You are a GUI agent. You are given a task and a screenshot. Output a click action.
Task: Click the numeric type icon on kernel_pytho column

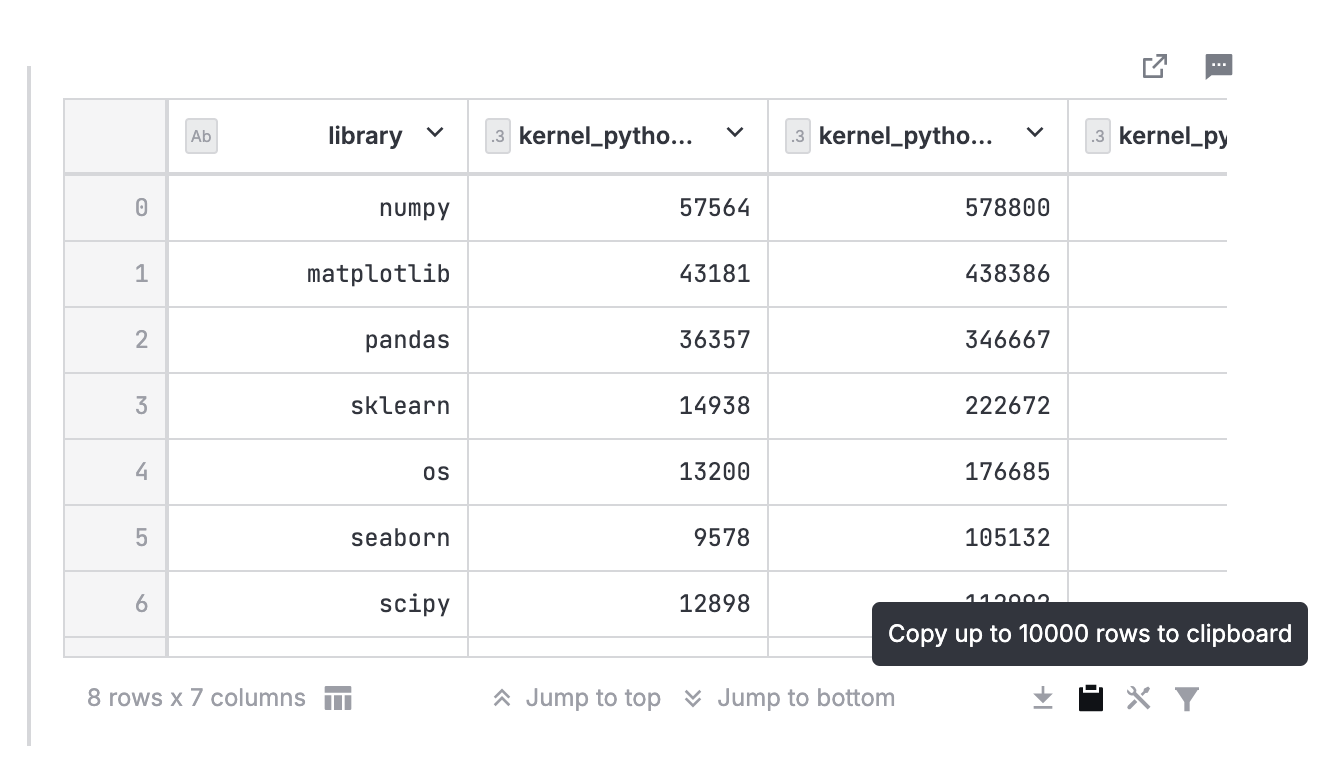pos(498,136)
